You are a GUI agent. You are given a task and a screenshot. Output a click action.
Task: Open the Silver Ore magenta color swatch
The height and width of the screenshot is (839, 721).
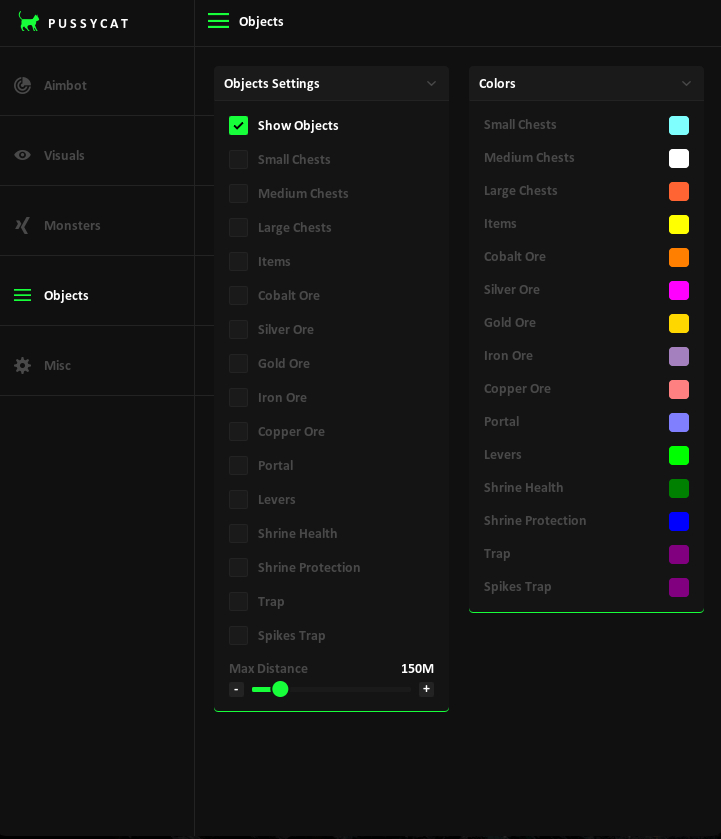[x=679, y=290]
